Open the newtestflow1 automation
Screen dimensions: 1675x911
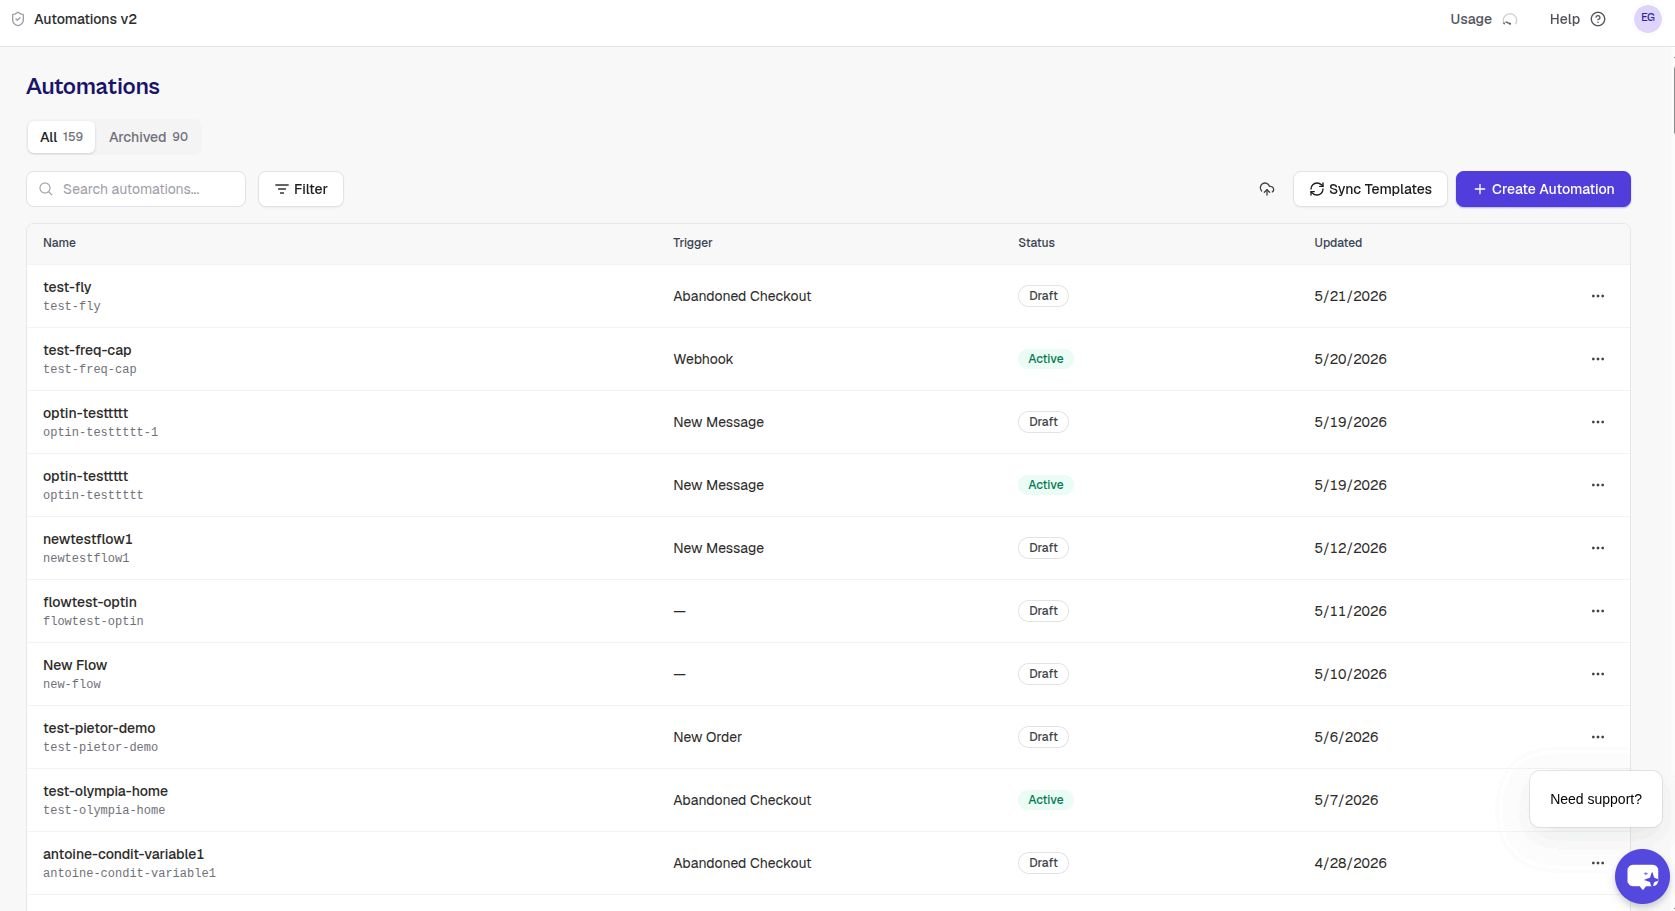(x=88, y=539)
